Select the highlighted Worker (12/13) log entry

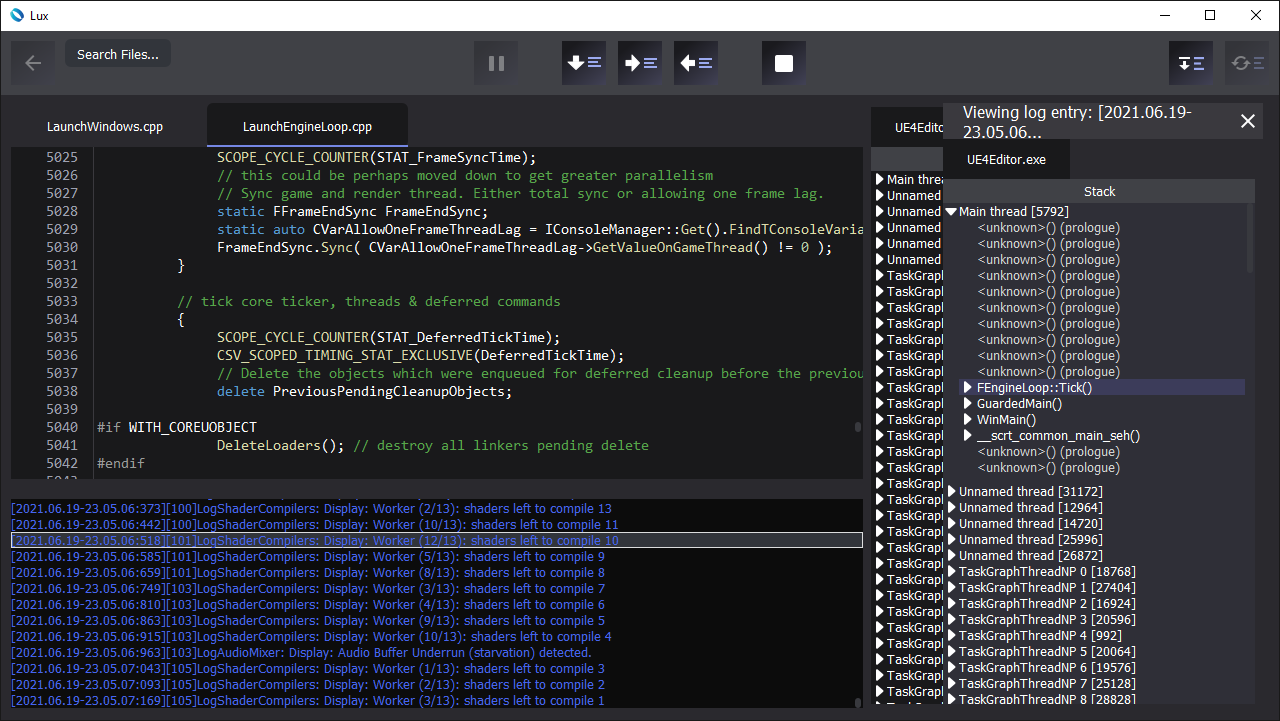[437, 540]
